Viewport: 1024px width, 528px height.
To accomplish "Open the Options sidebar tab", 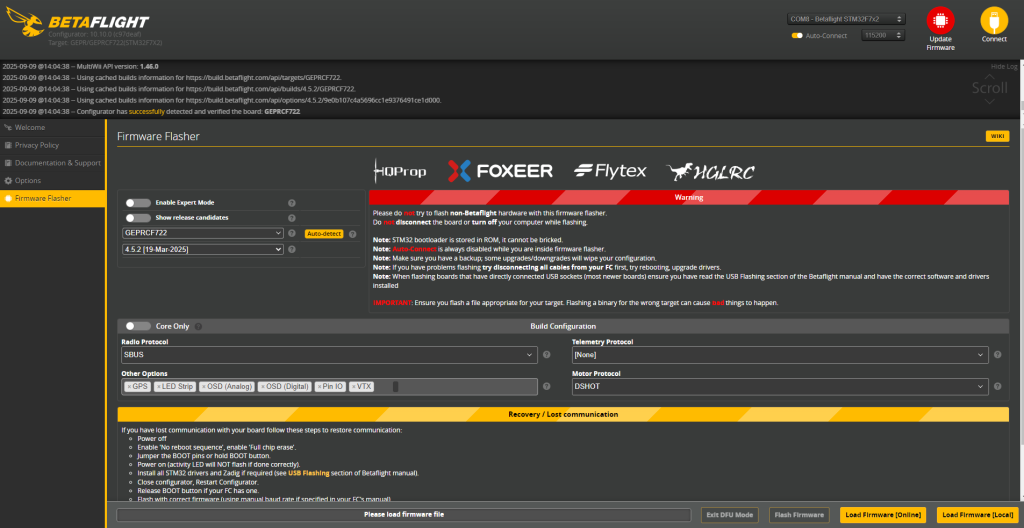I will (52, 180).
